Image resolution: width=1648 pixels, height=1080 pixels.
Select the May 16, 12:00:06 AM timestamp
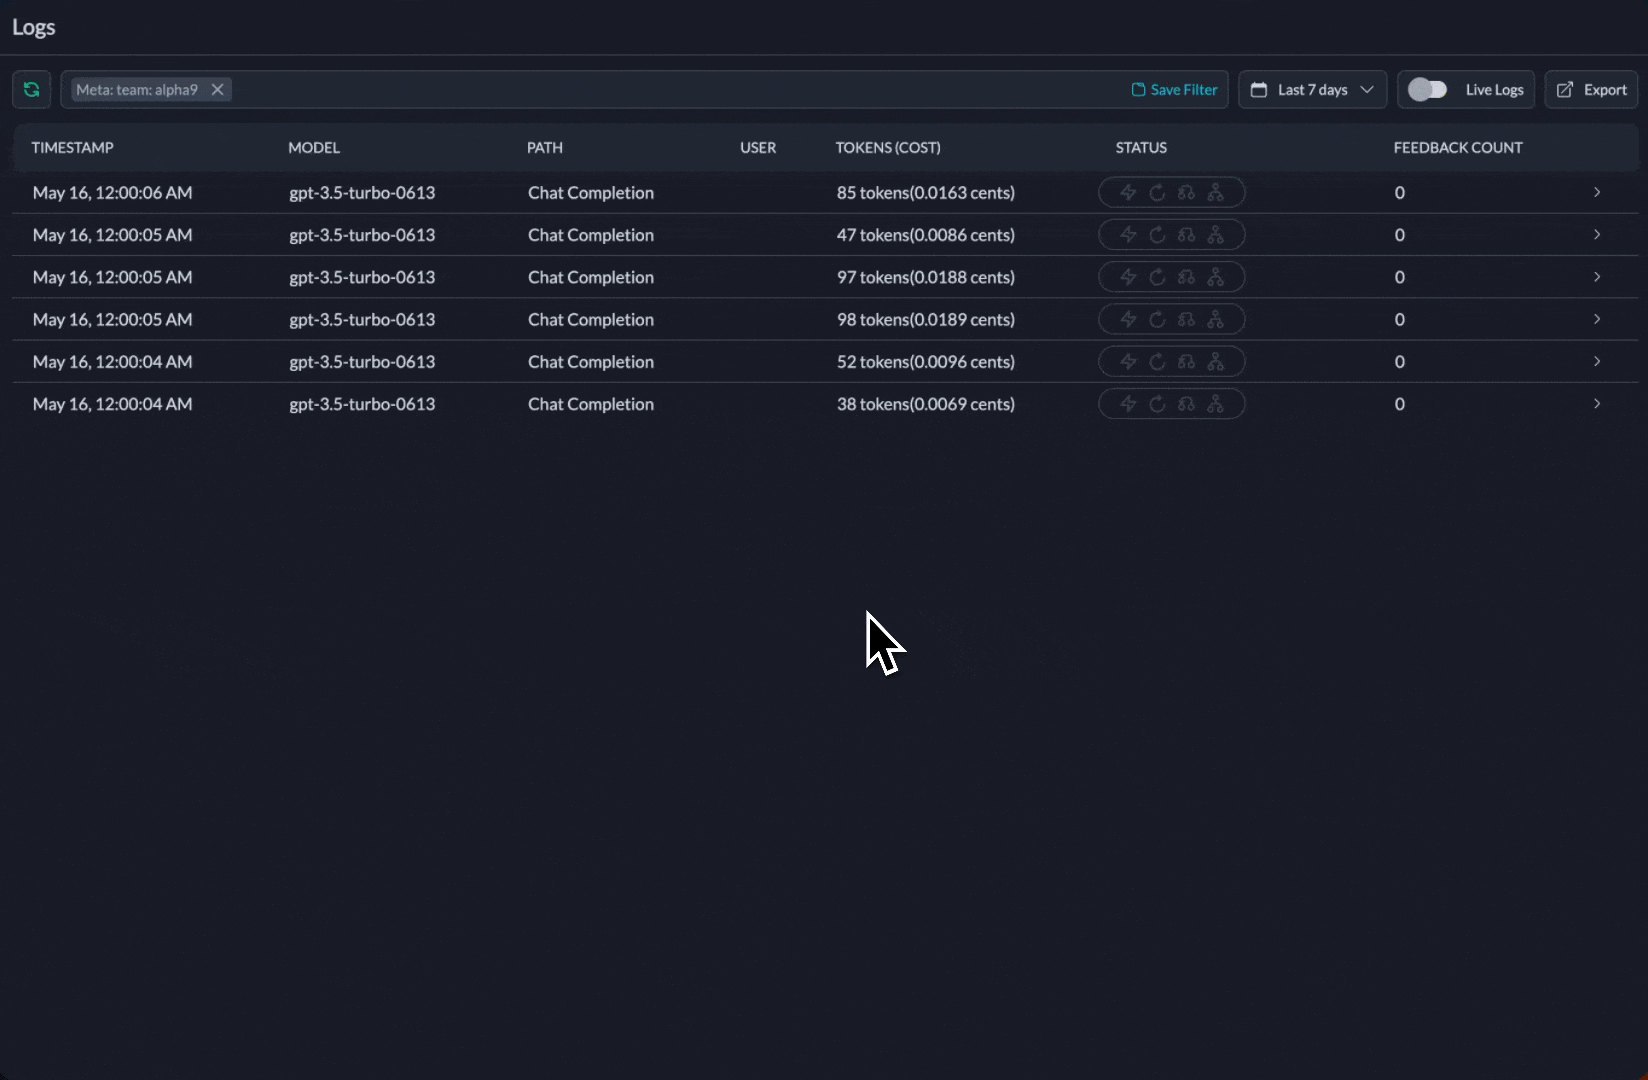tap(112, 192)
